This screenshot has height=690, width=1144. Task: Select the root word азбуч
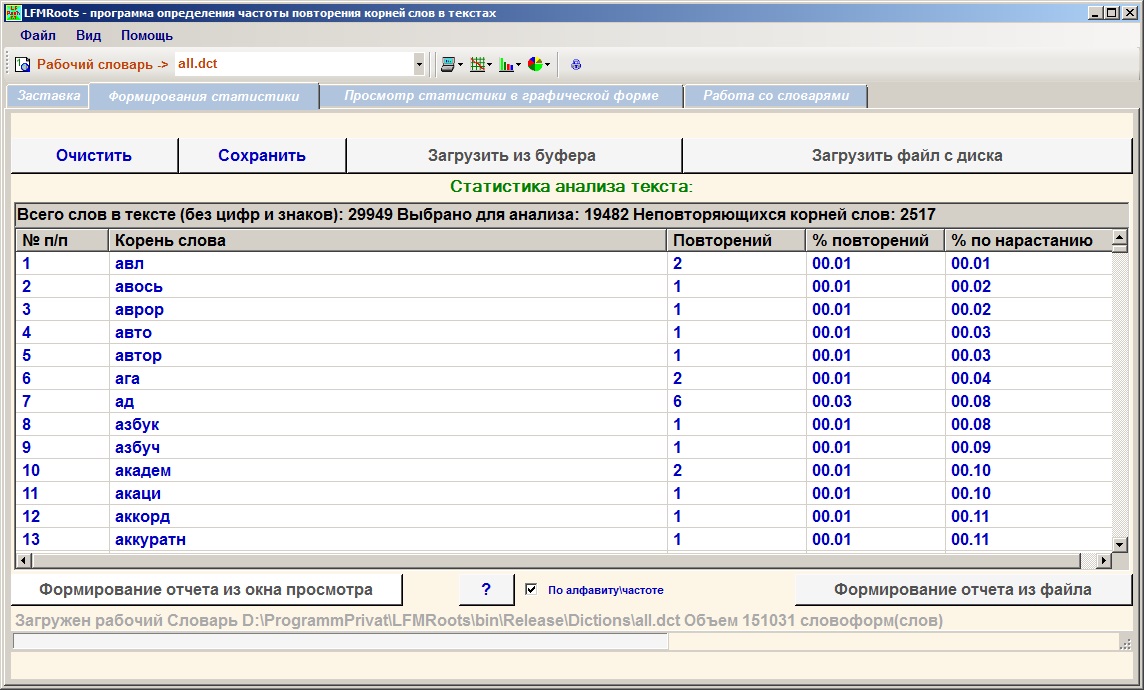tap(137, 447)
